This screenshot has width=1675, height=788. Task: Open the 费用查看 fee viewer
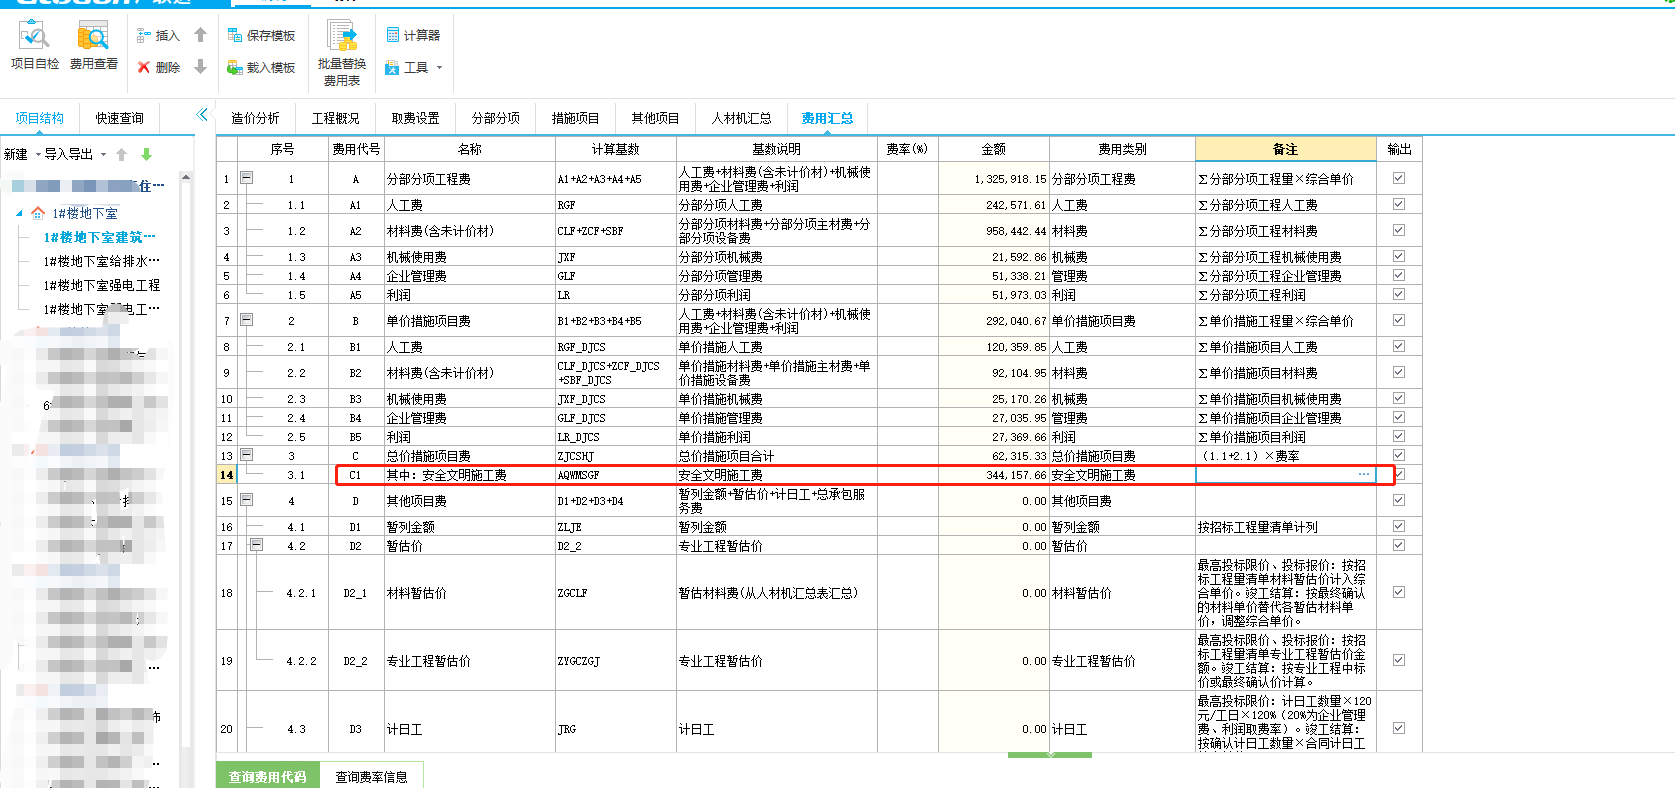click(93, 46)
